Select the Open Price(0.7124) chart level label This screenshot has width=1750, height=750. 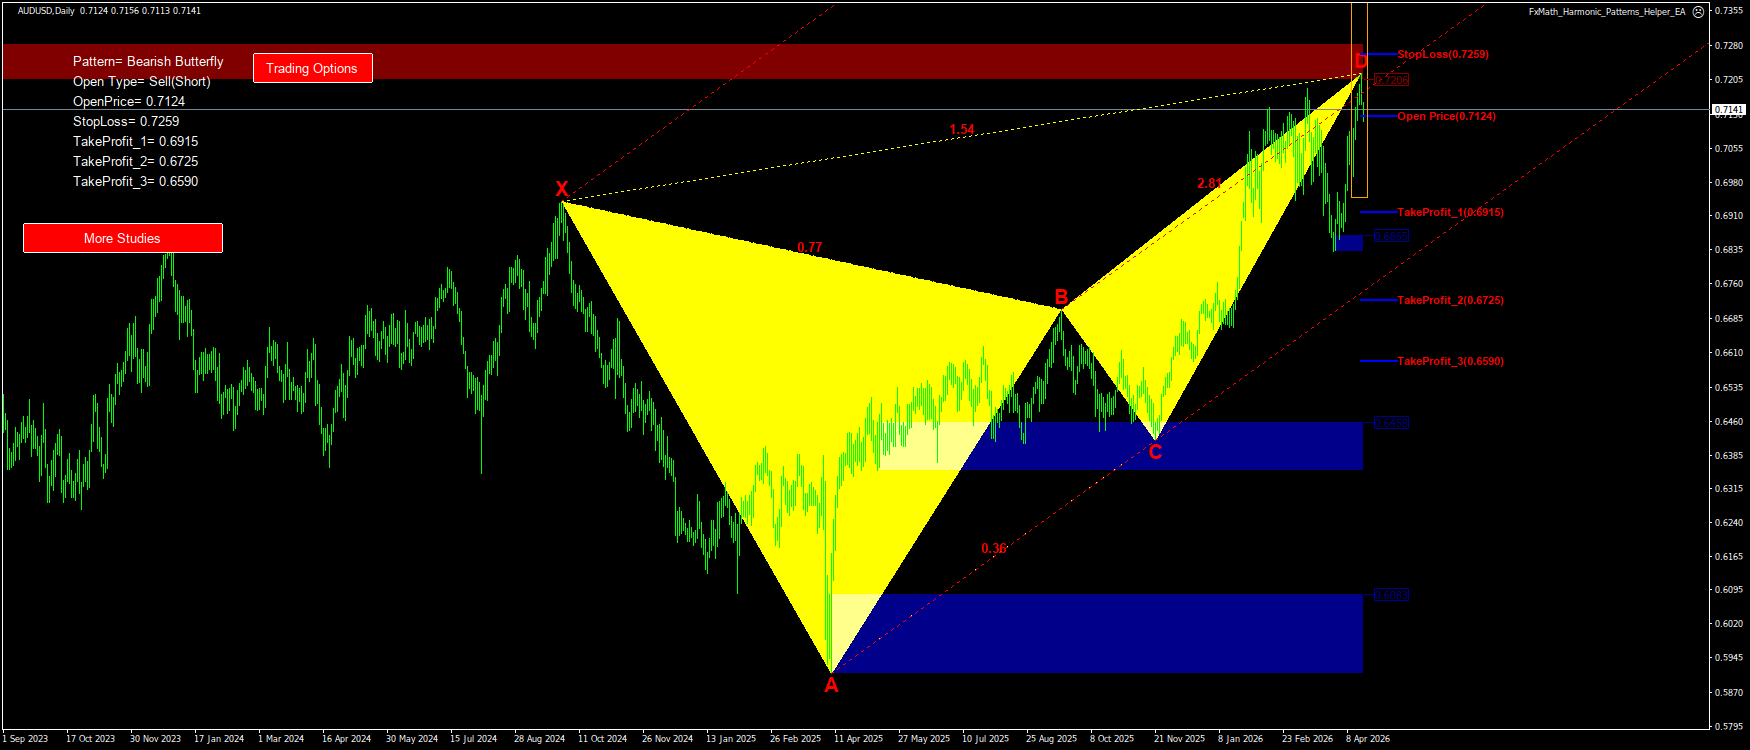[x=1447, y=116]
